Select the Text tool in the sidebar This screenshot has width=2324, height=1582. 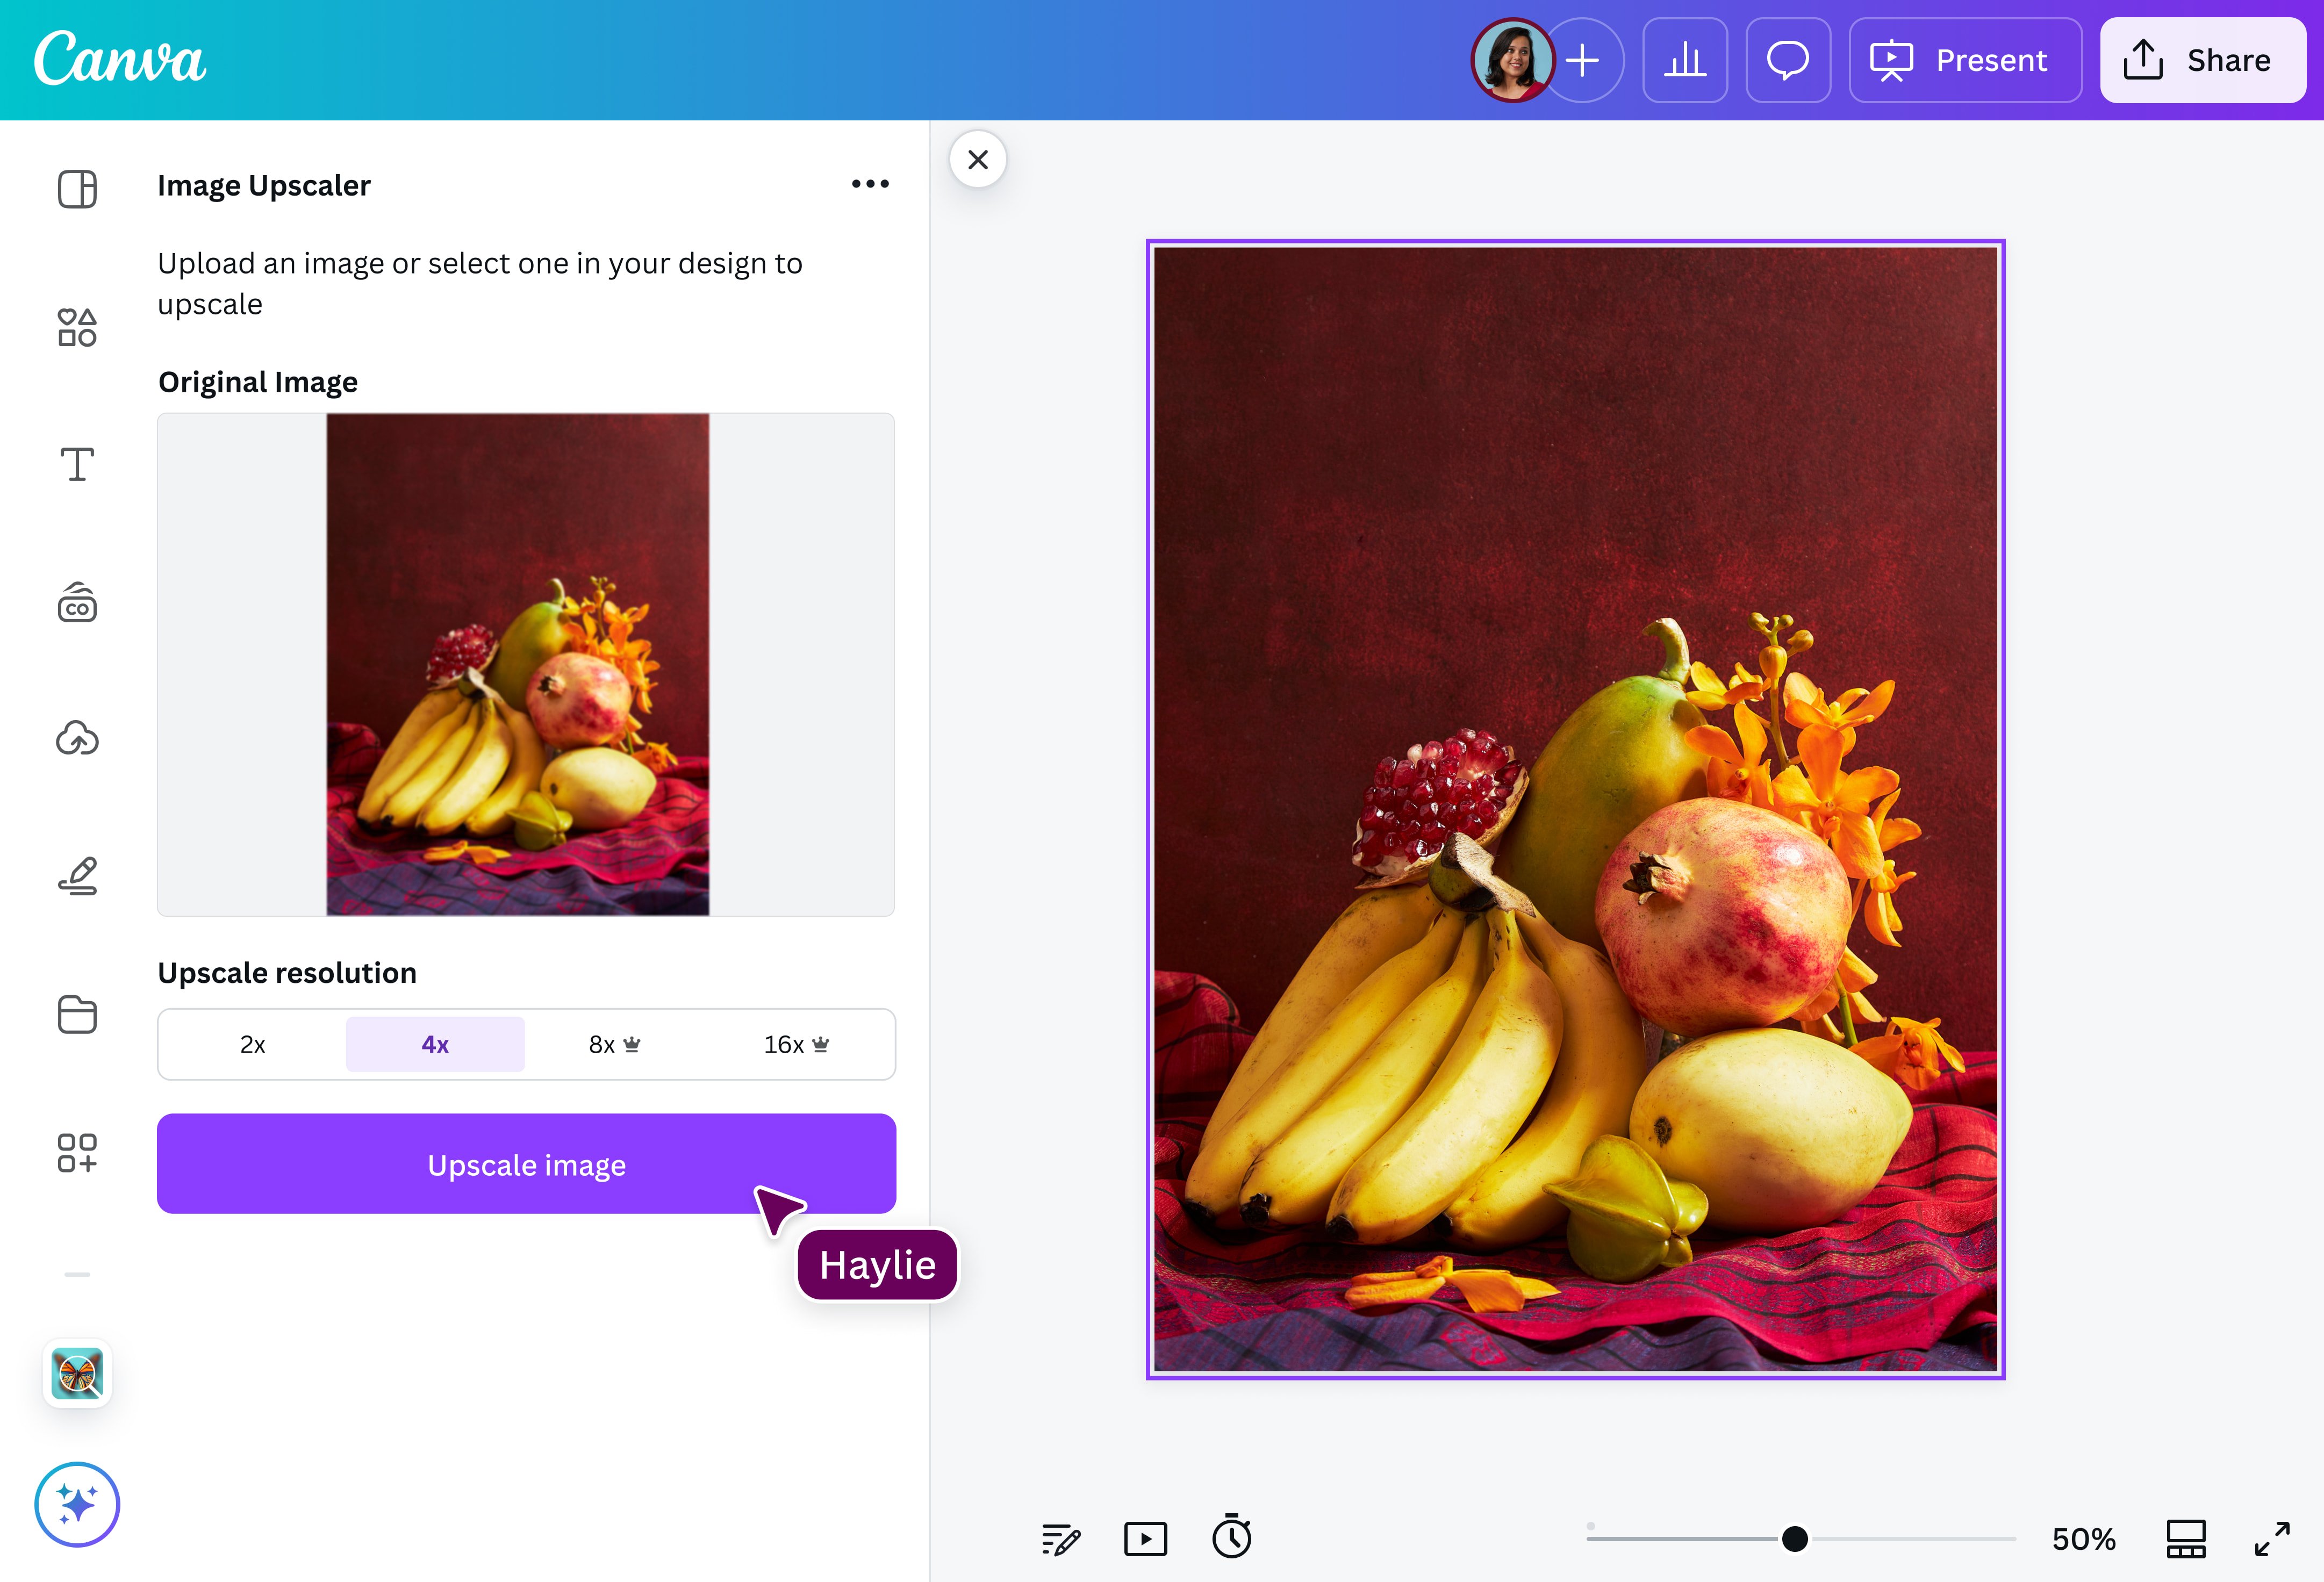[77, 463]
